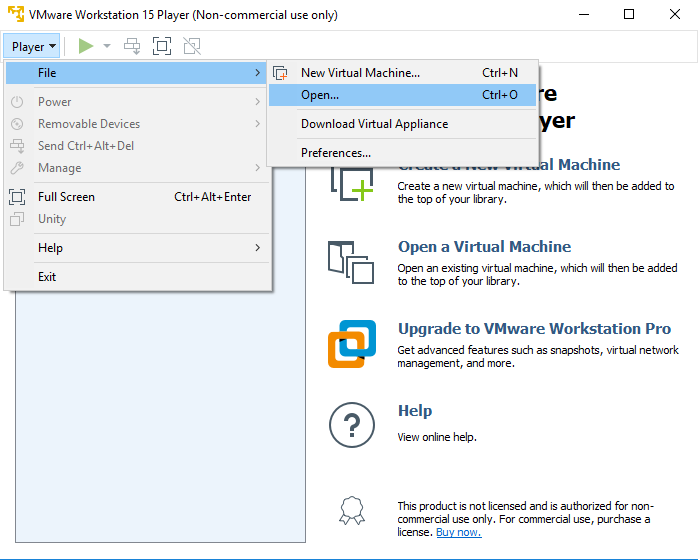This screenshot has width=698, height=560.
Task: Expand the File submenu chevron
Action: coord(257,73)
